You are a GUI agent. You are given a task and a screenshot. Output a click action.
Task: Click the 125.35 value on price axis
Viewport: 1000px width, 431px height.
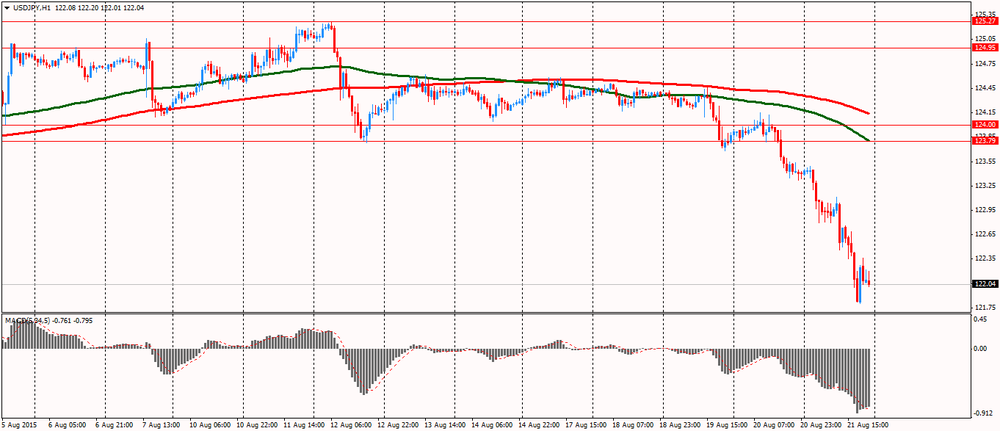tap(985, 14)
